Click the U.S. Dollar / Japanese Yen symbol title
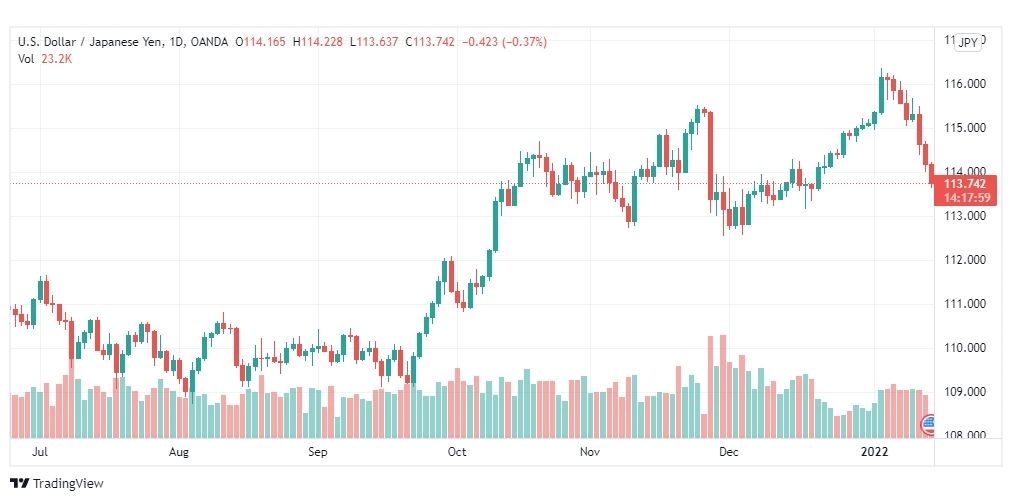This screenshot has width=1012, height=501. click(93, 42)
